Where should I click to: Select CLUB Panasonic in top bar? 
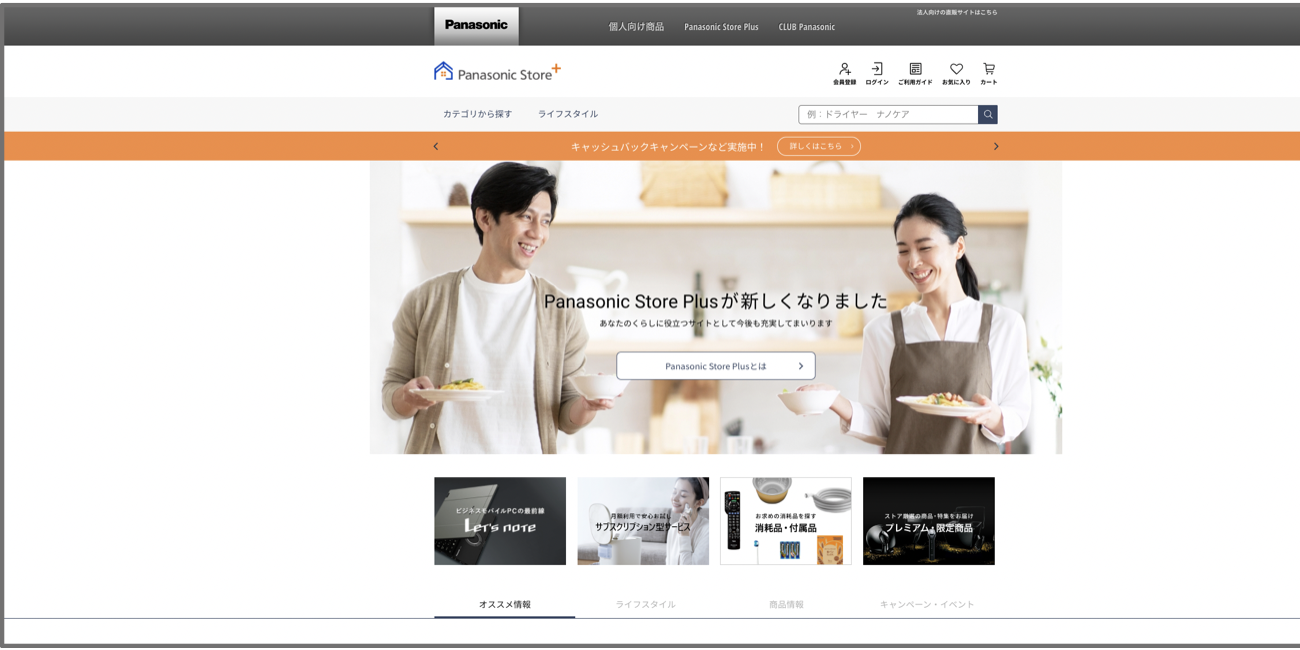pos(807,27)
